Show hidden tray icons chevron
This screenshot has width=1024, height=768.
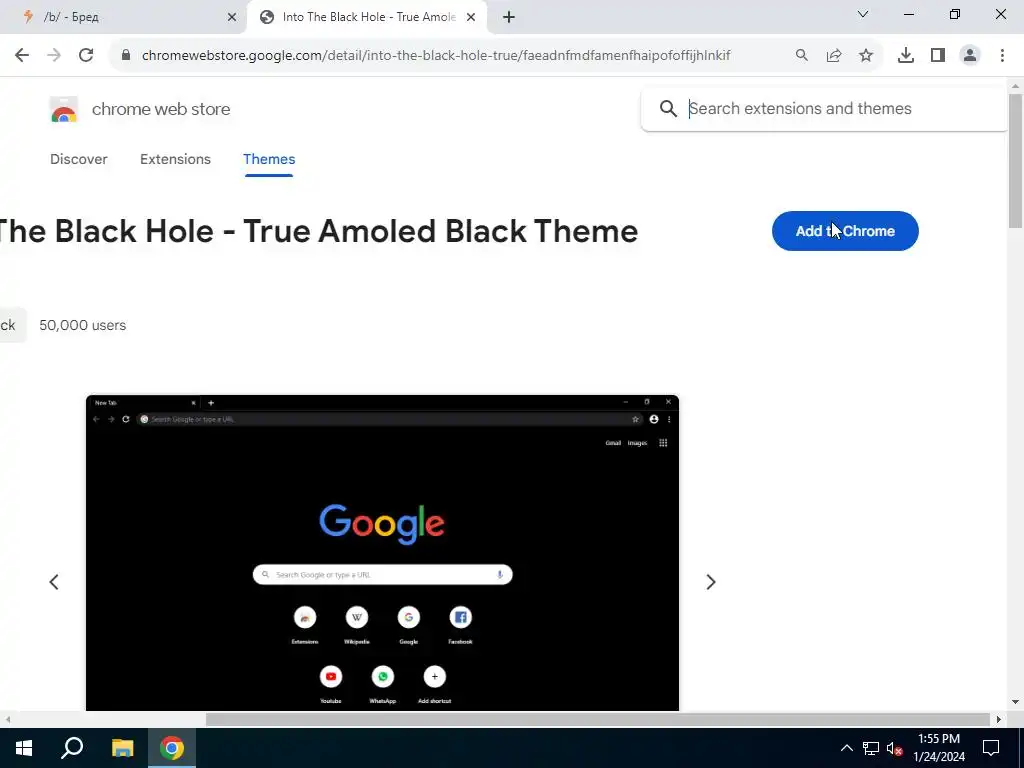(x=846, y=748)
